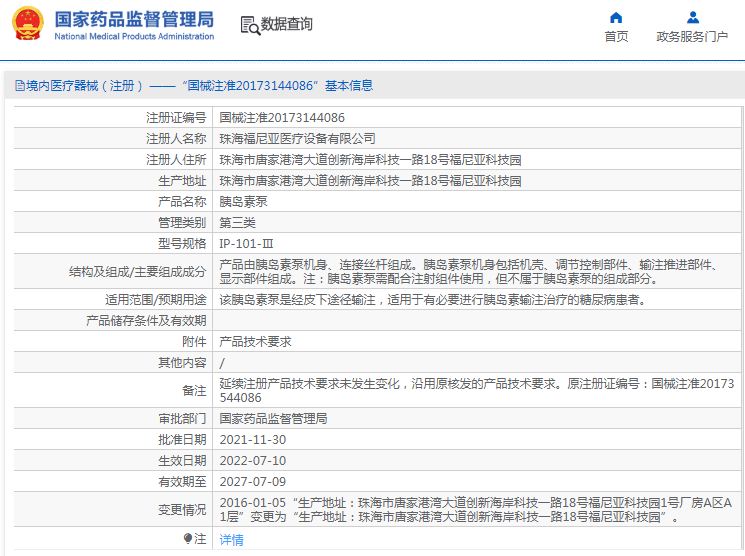Open the 详情 link
This screenshot has height=556, width=745.
click(x=231, y=539)
